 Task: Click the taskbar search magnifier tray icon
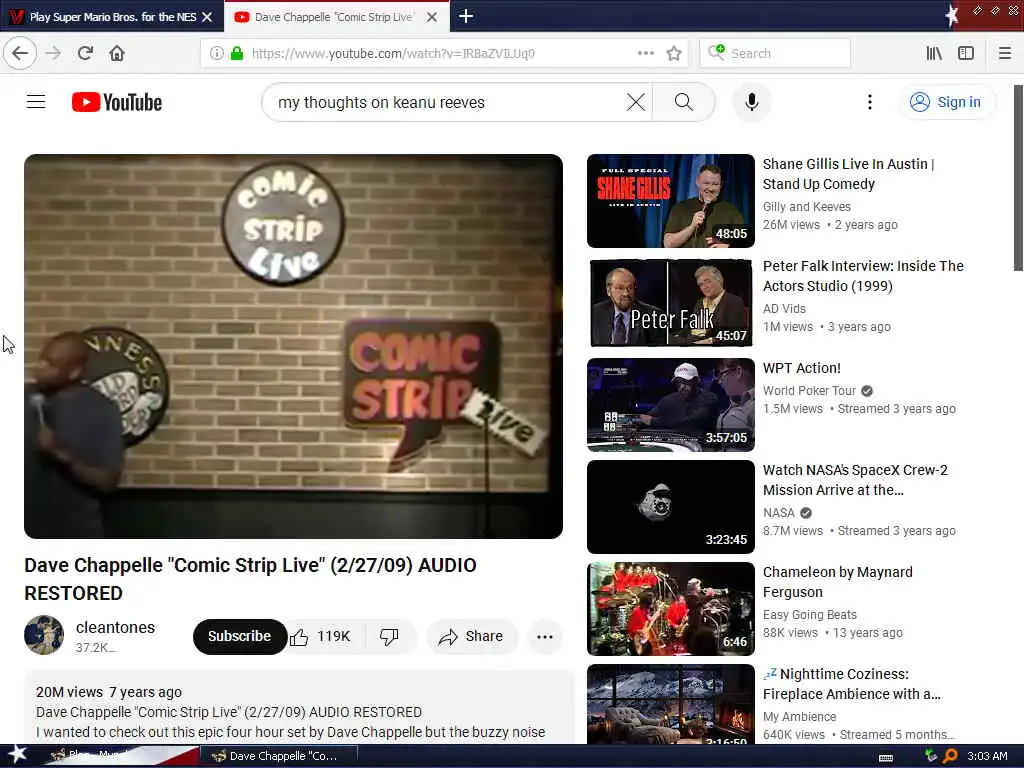point(951,756)
